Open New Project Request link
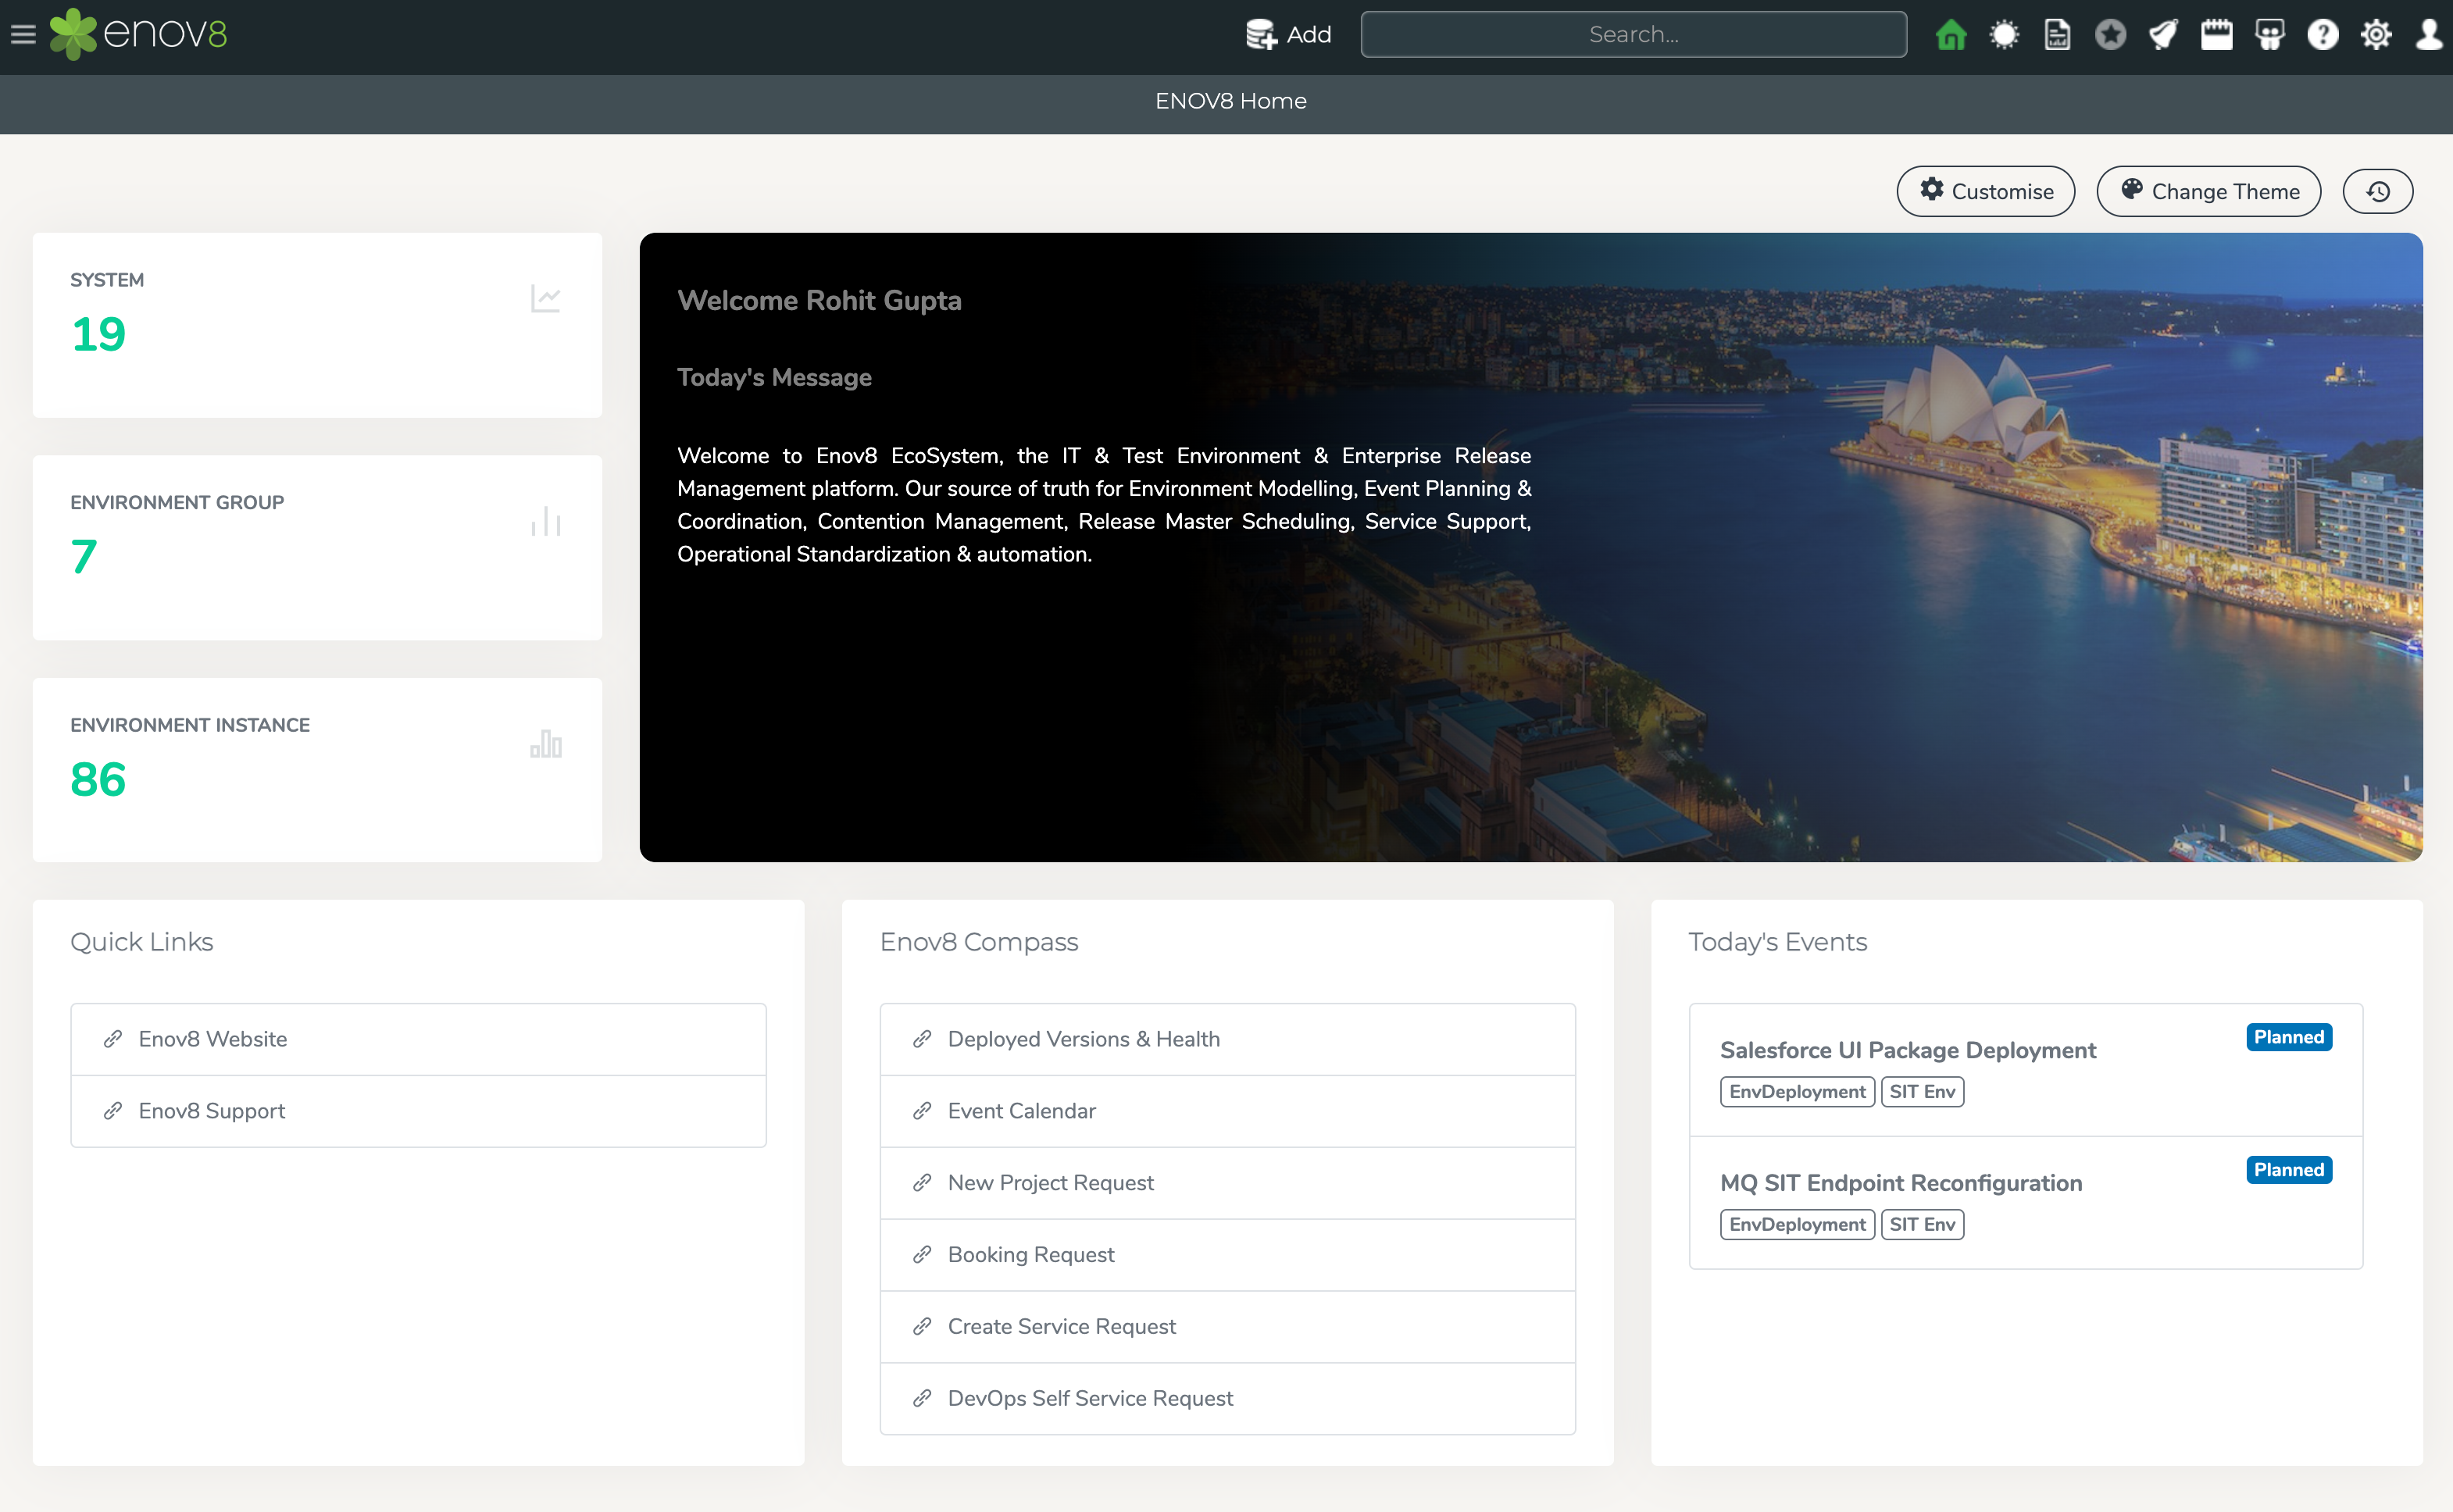Screen dimensions: 2453x1512 pyautogui.click(x=1227, y=1183)
